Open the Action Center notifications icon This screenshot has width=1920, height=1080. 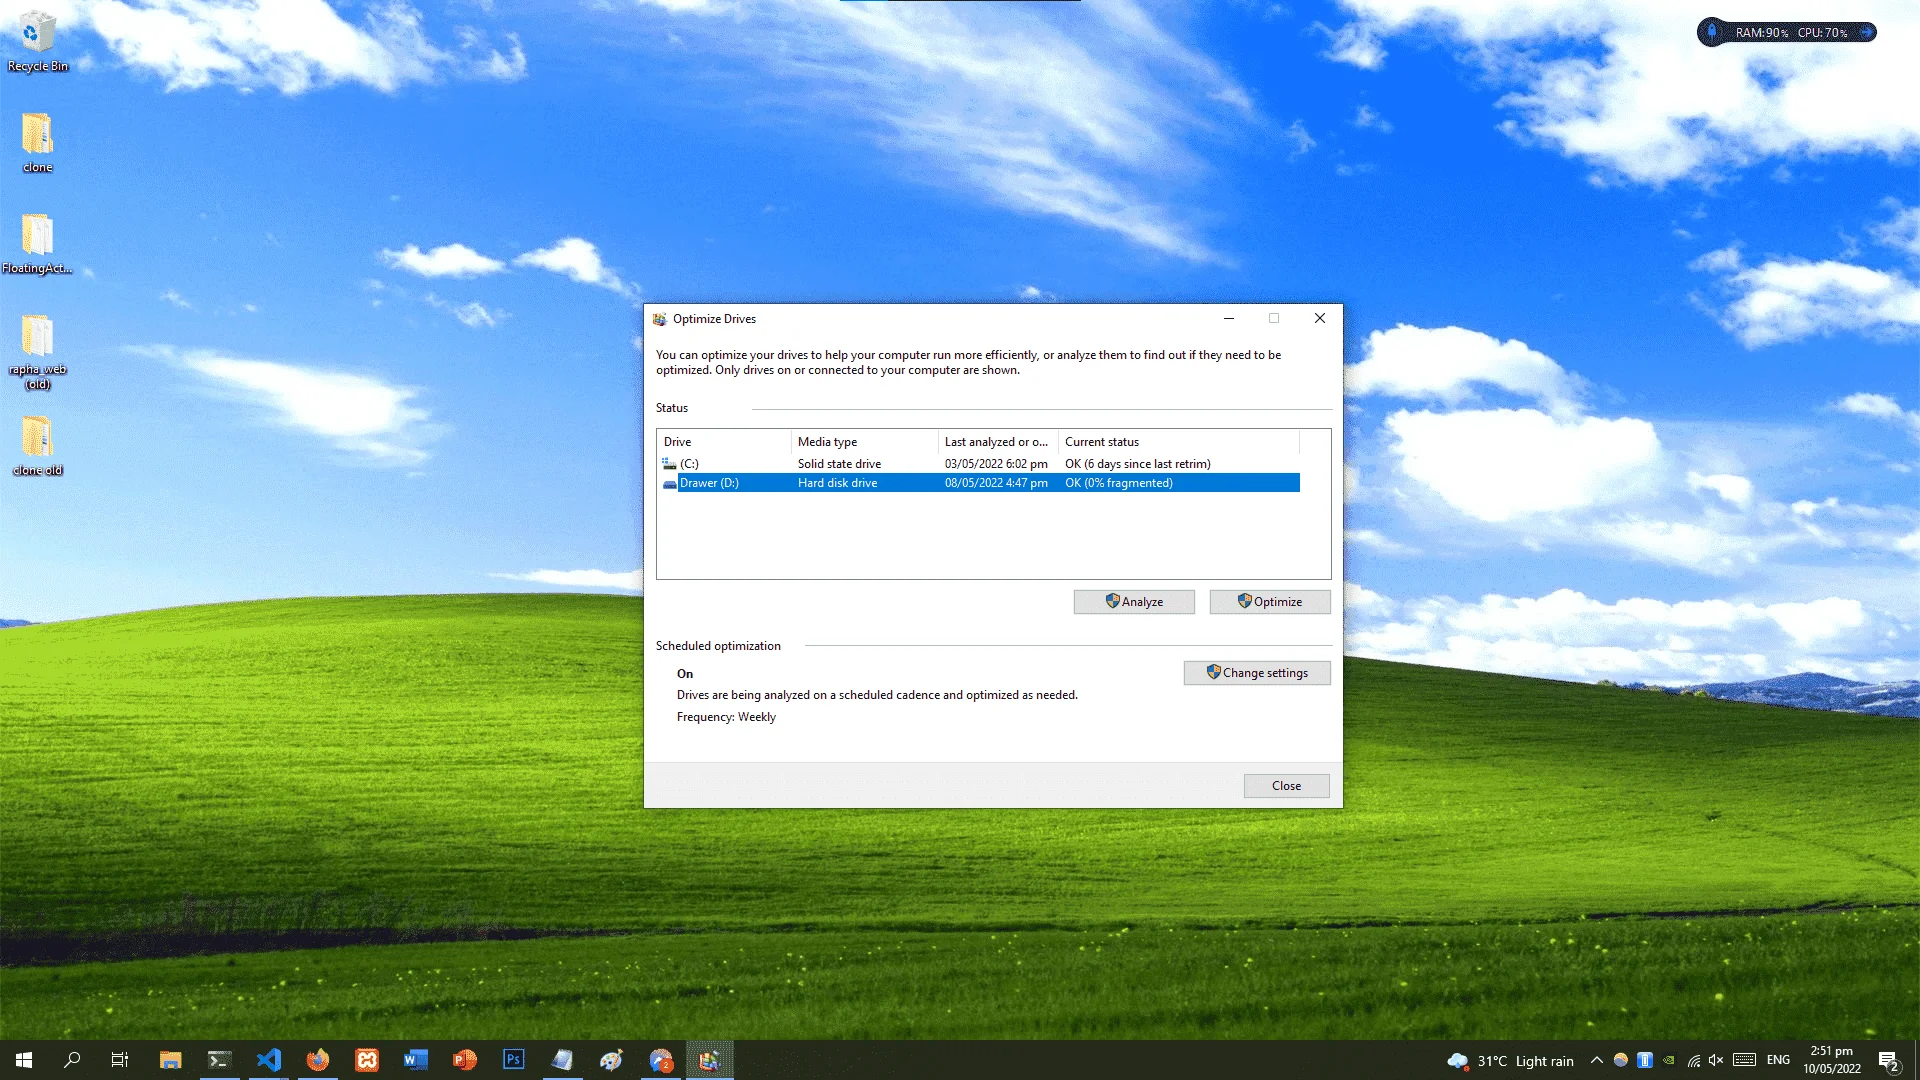pyautogui.click(x=1889, y=1061)
